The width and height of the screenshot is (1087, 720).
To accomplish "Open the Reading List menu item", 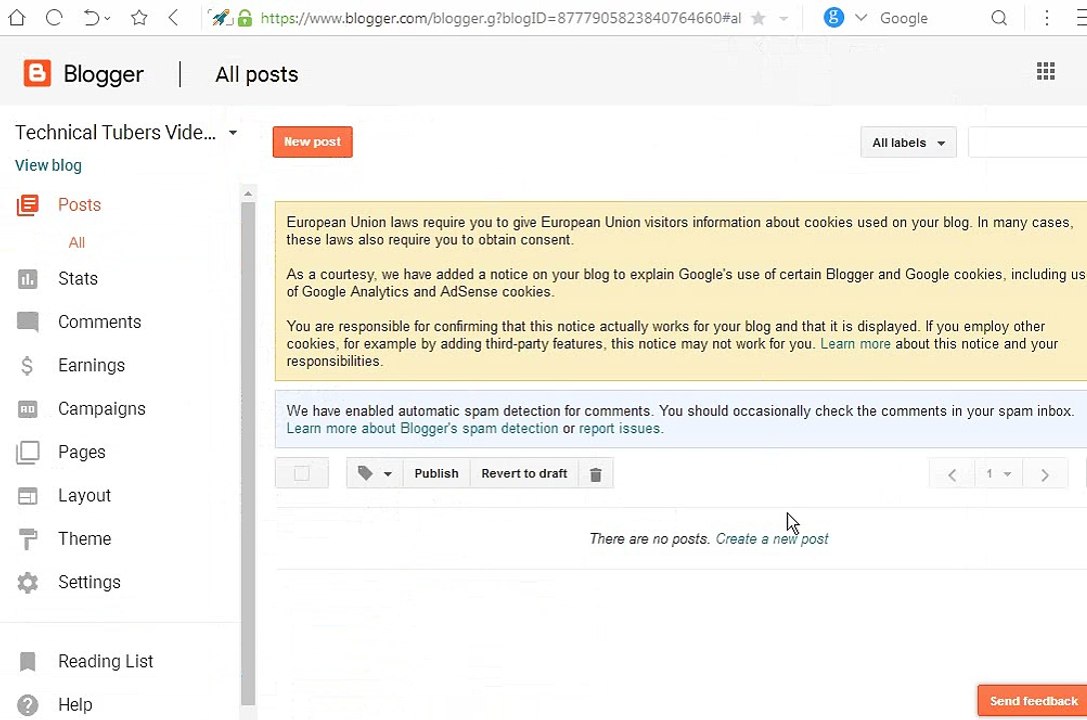I will pos(105,661).
